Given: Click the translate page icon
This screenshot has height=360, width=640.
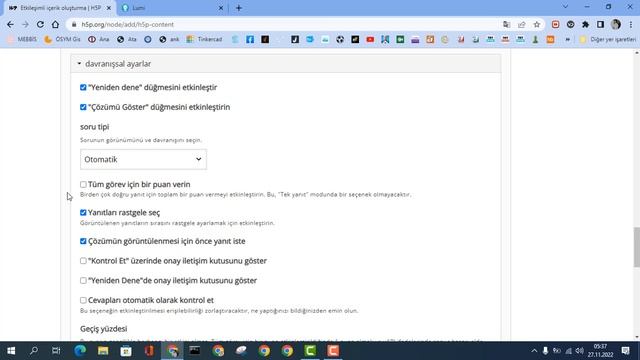Looking at the screenshot, I should click(507, 24).
